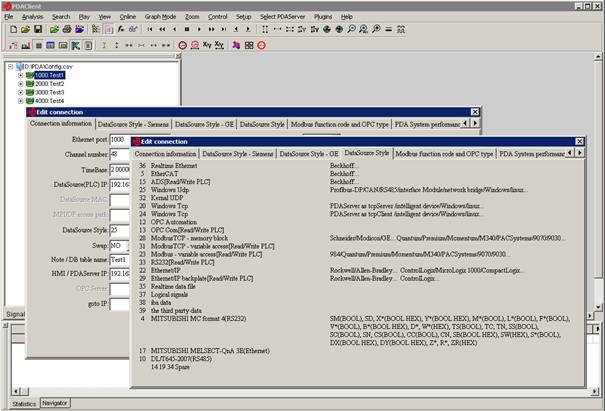This screenshot has height=411, width=605.
Task: Open the Graph Mode menu
Action: coord(159,17)
